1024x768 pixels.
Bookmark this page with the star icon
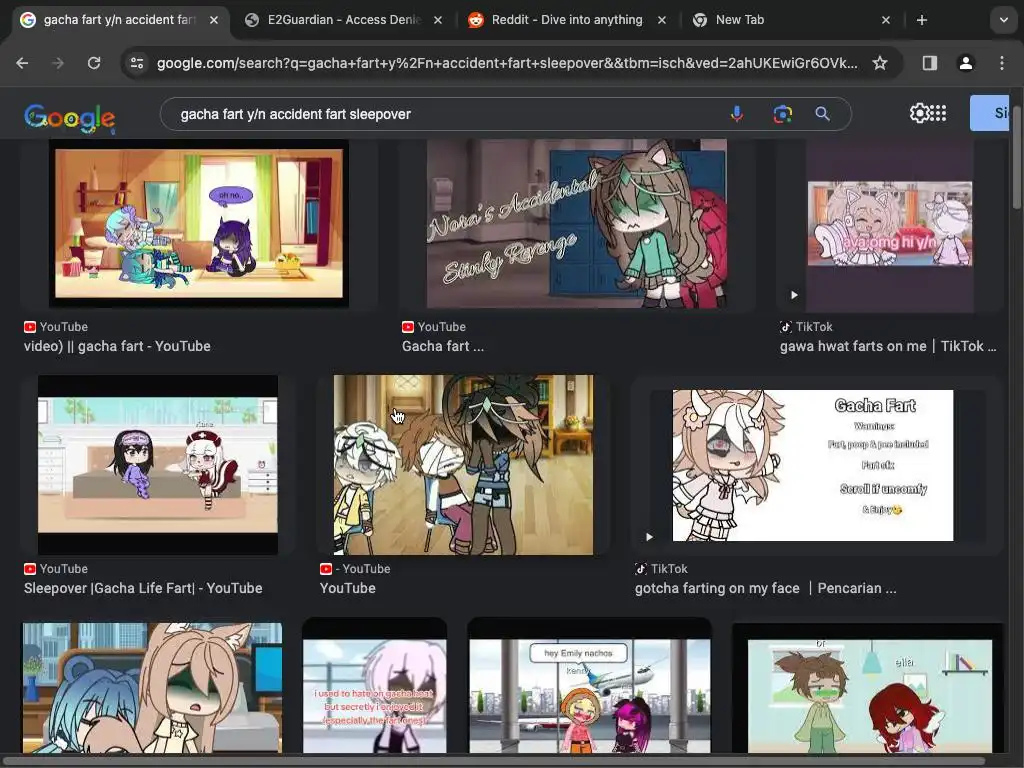880,63
